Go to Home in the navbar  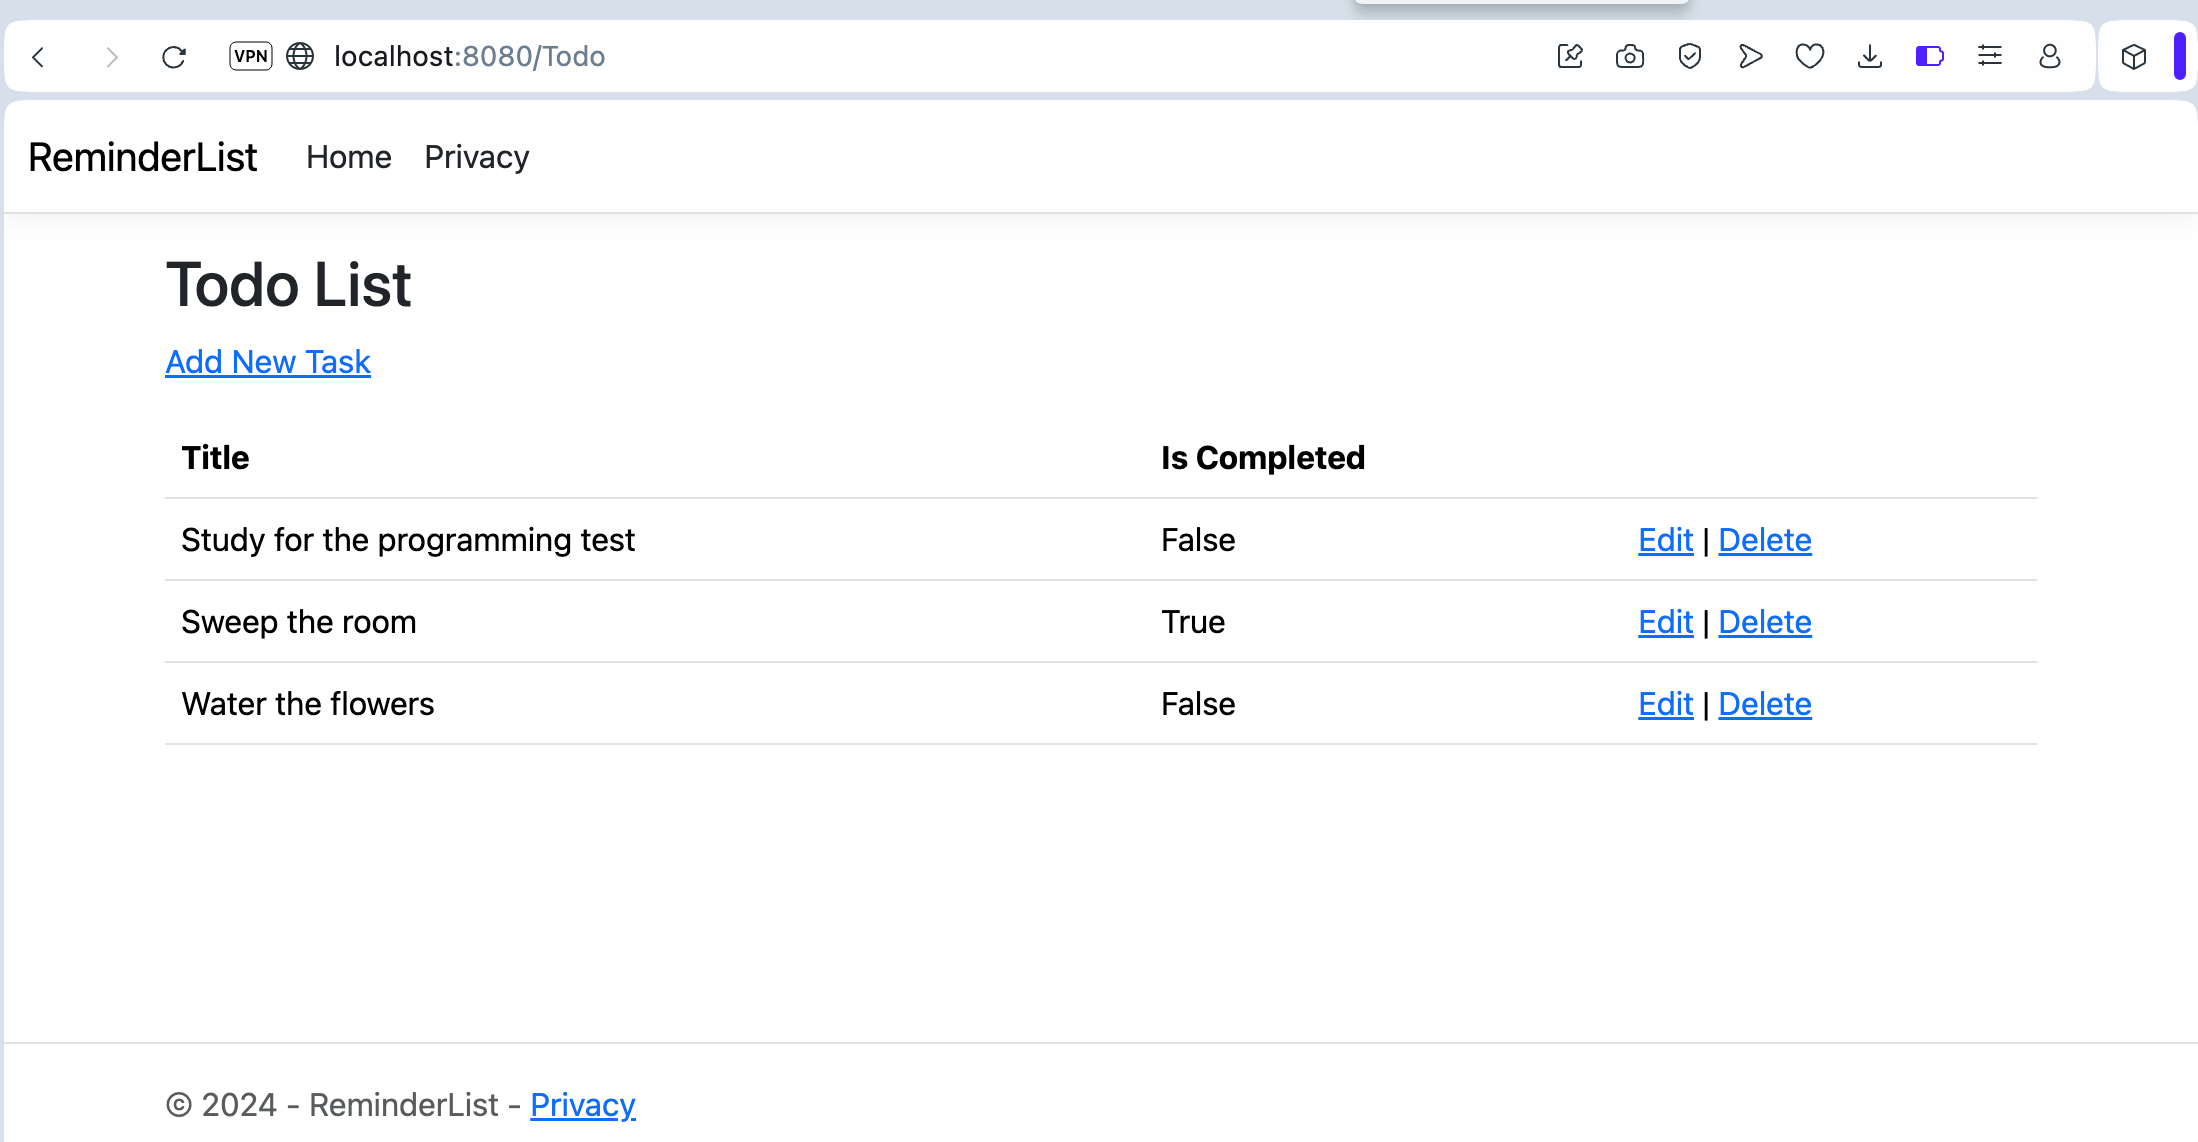[x=349, y=157]
